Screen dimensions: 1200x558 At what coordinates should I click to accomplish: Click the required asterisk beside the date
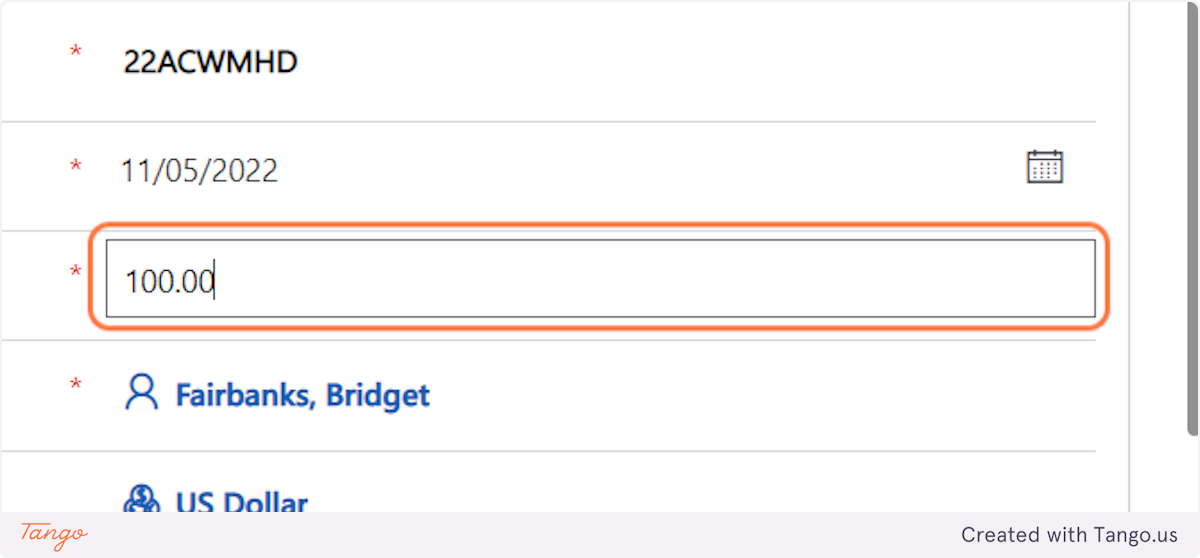point(76,167)
